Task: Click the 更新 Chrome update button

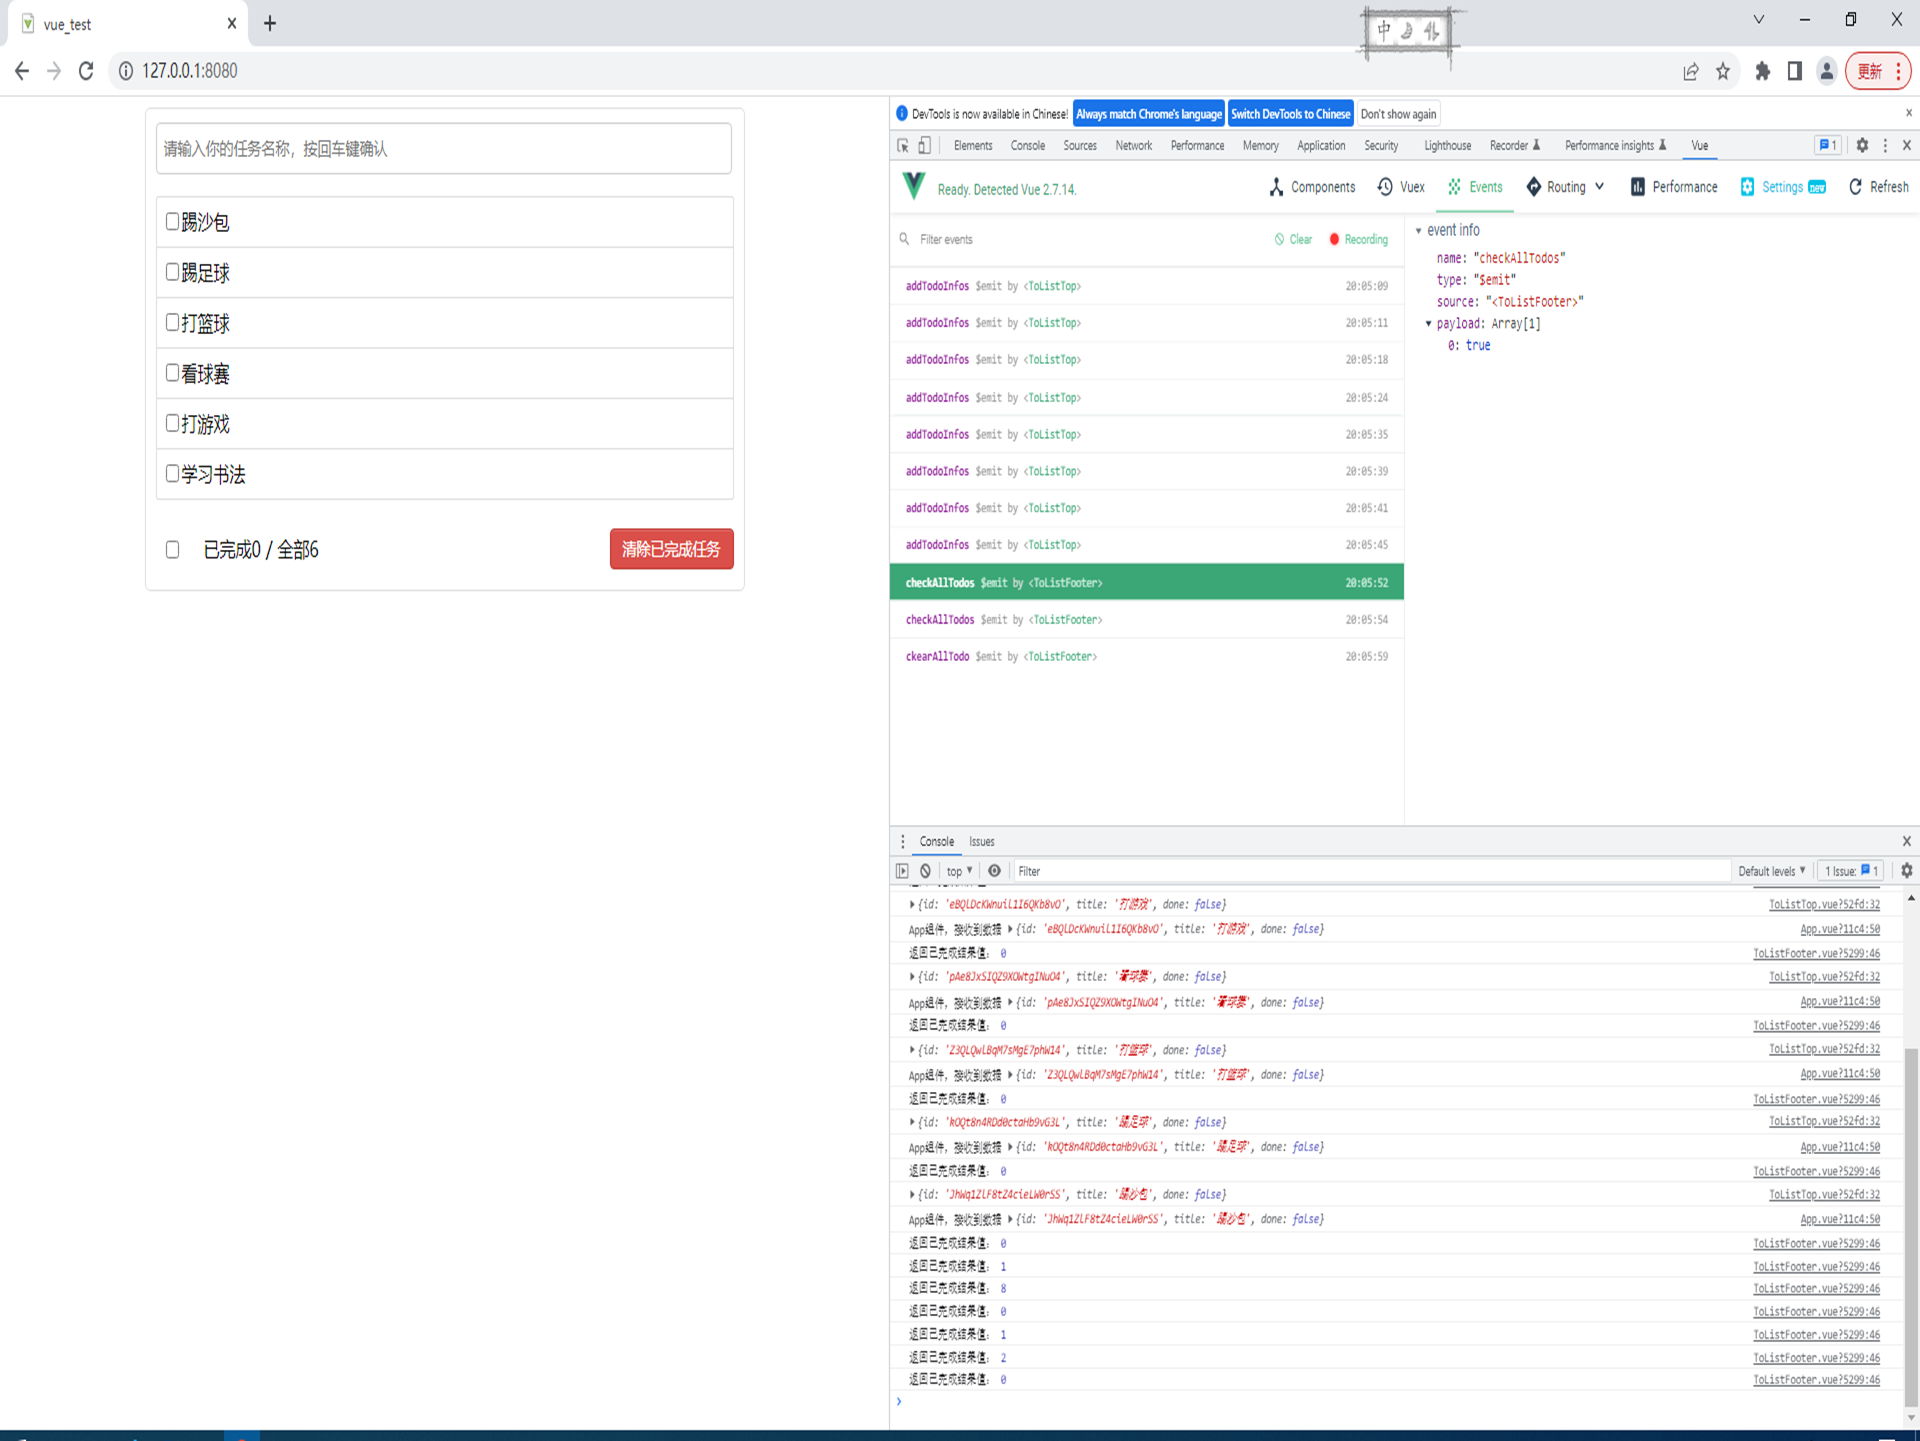Action: (x=1878, y=71)
